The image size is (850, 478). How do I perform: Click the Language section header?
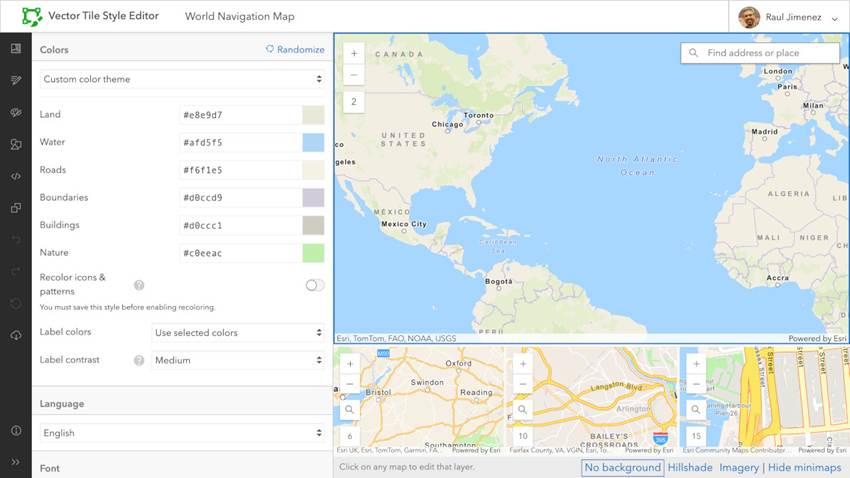(x=62, y=404)
